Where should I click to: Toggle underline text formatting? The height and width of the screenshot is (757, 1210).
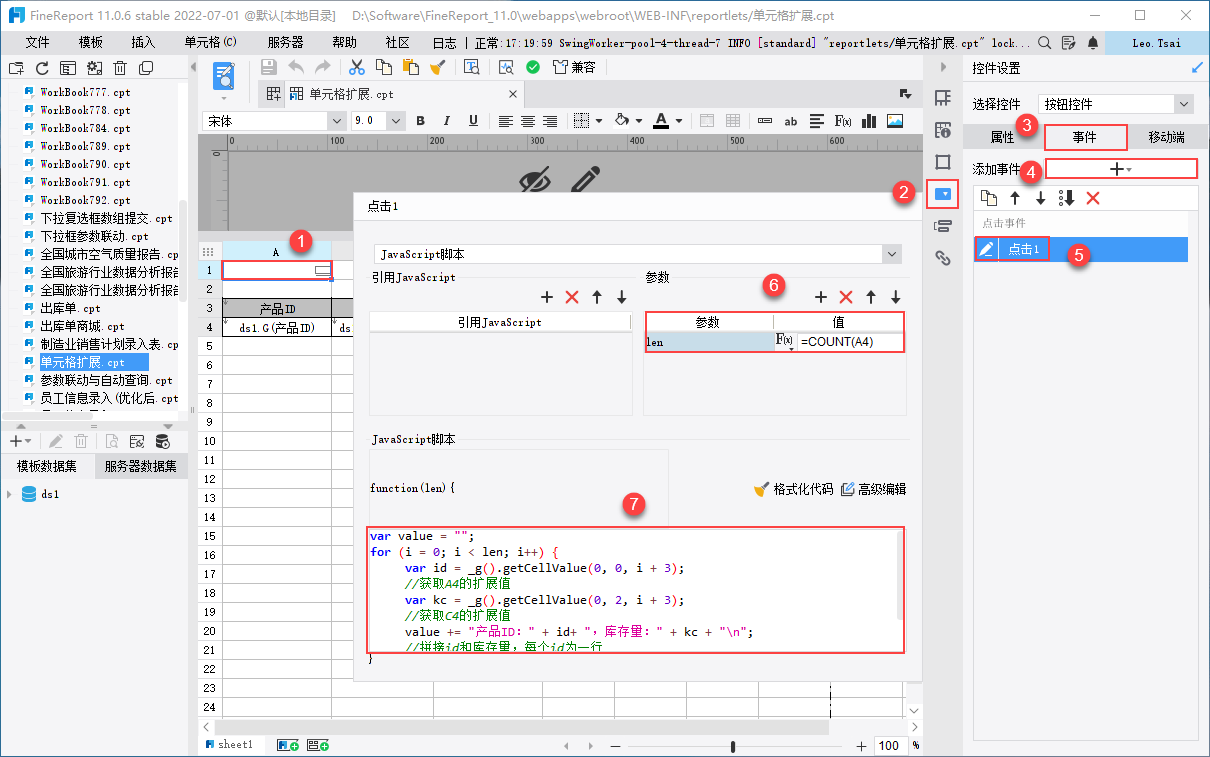pos(473,121)
